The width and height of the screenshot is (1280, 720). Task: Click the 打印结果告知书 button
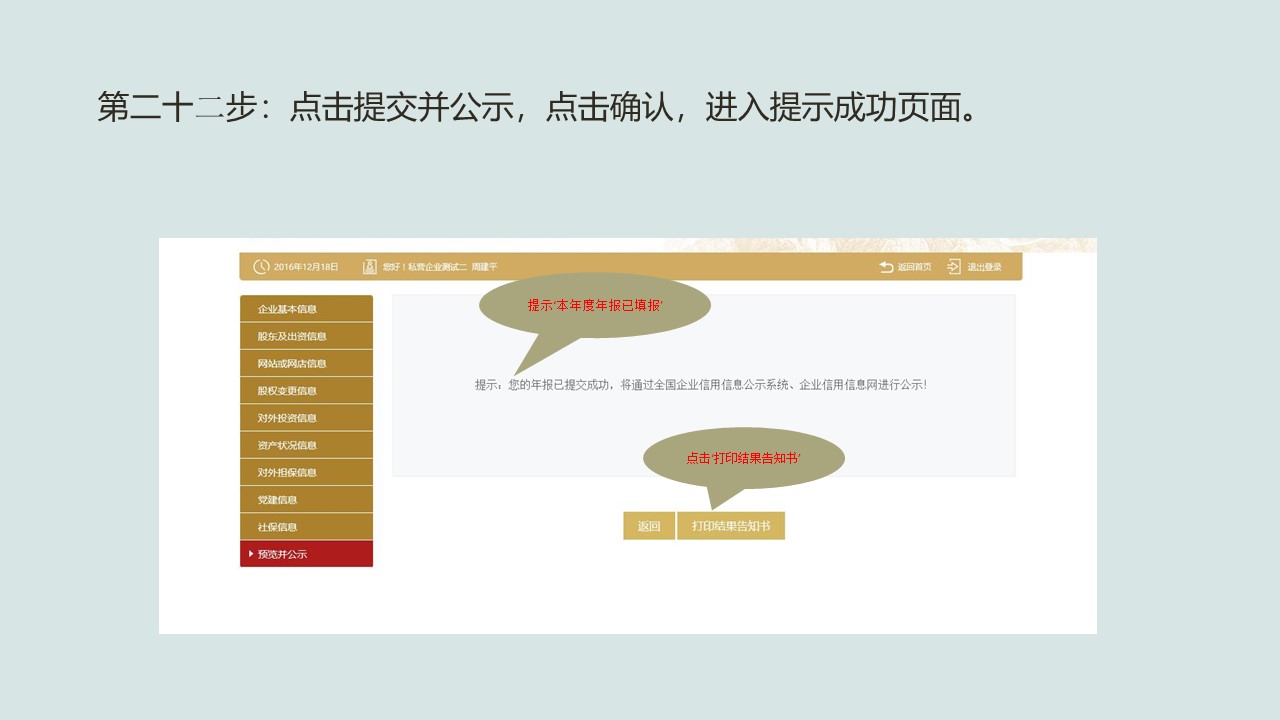coord(731,525)
